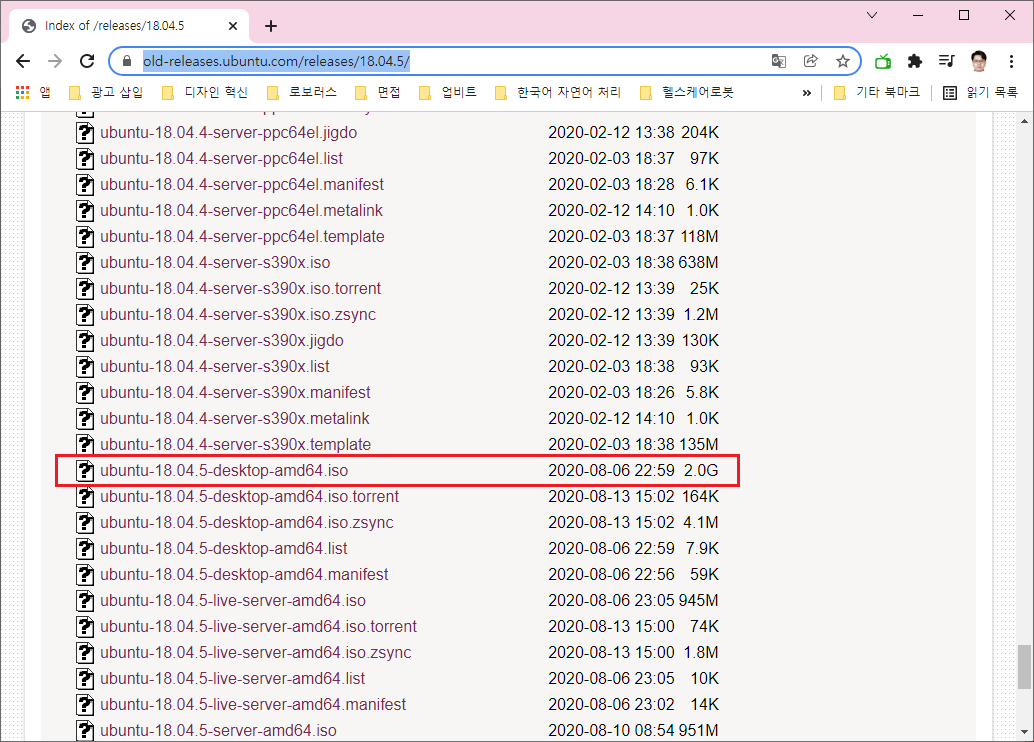
Task: Click the globe favicon on the tab
Action: (x=28, y=26)
